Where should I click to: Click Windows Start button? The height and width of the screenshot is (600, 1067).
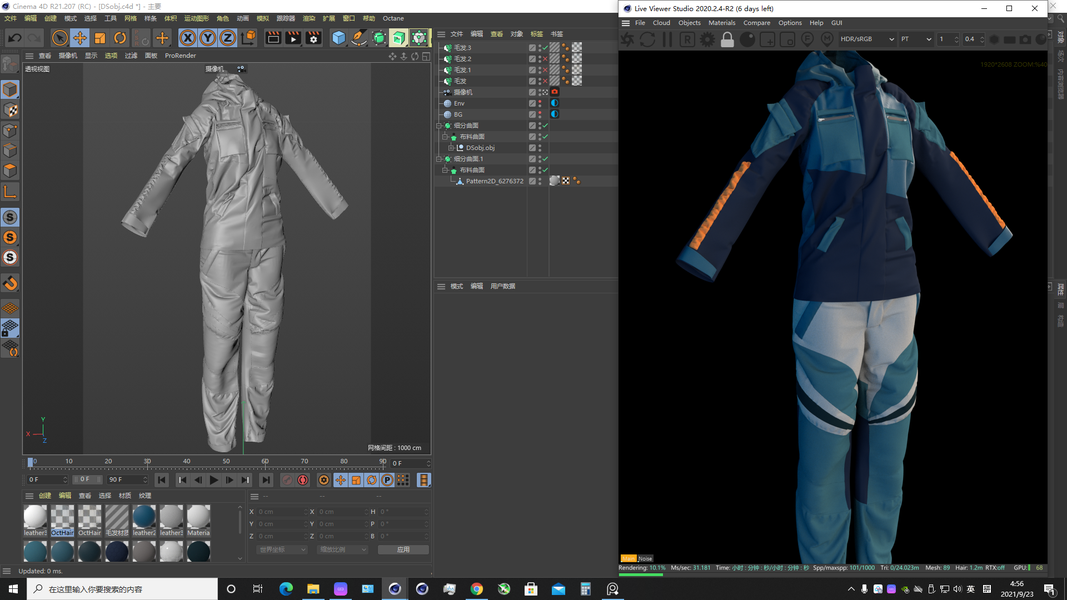click(x=13, y=589)
